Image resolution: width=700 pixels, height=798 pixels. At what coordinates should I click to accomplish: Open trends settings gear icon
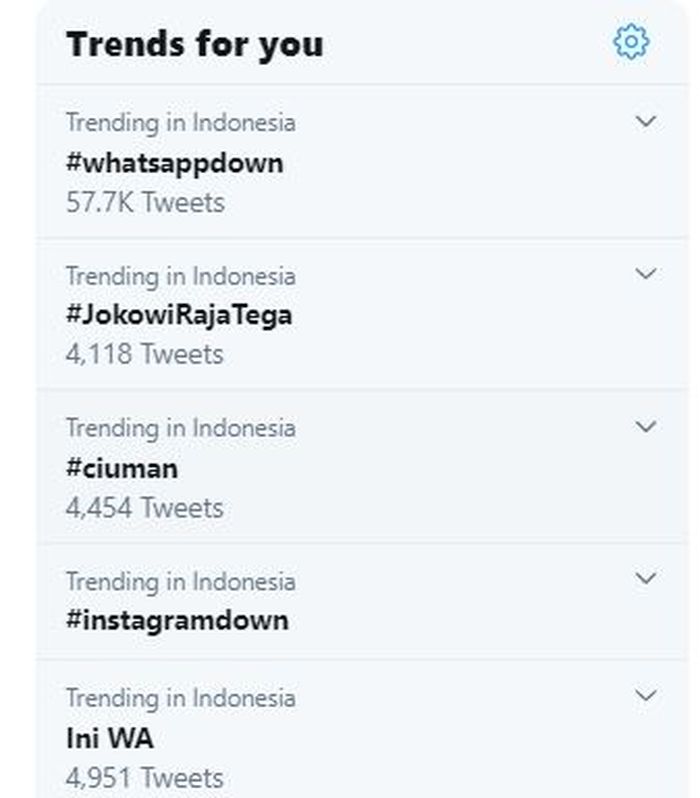[x=631, y=42]
